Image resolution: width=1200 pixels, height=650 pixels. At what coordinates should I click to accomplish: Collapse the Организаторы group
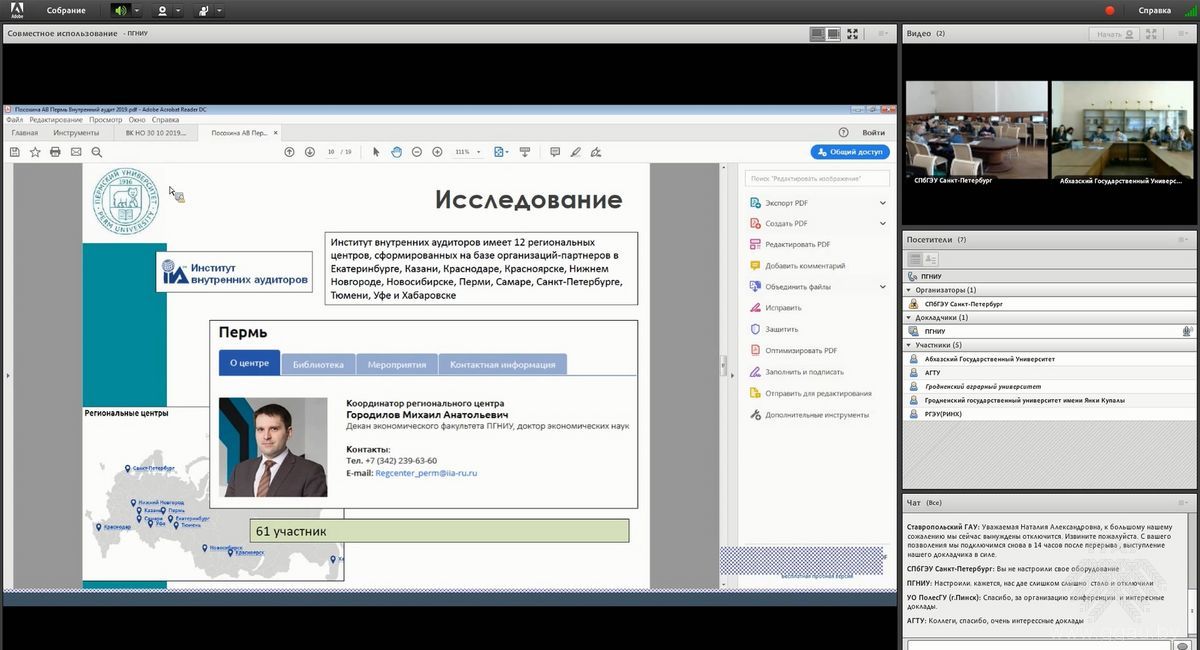[x=909, y=290]
